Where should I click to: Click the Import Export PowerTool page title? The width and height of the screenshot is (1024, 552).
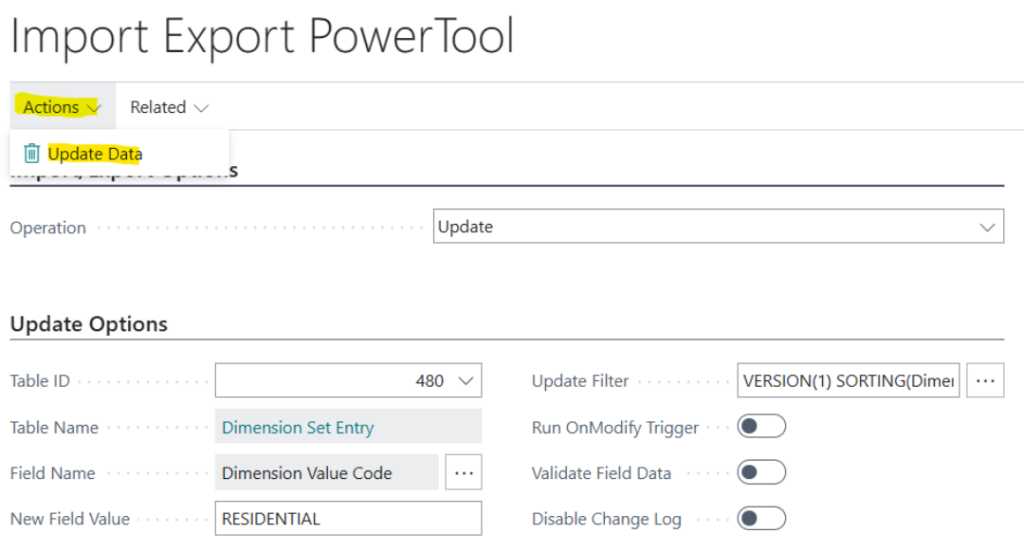click(x=262, y=37)
